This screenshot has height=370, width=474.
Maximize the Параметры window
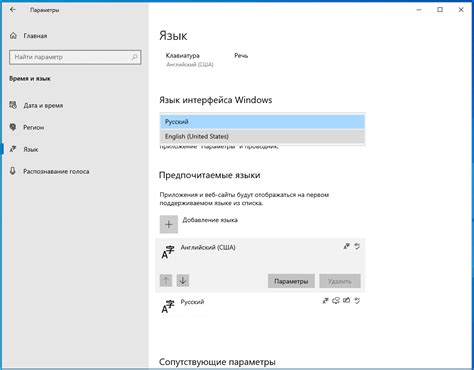[x=440, y=10]
